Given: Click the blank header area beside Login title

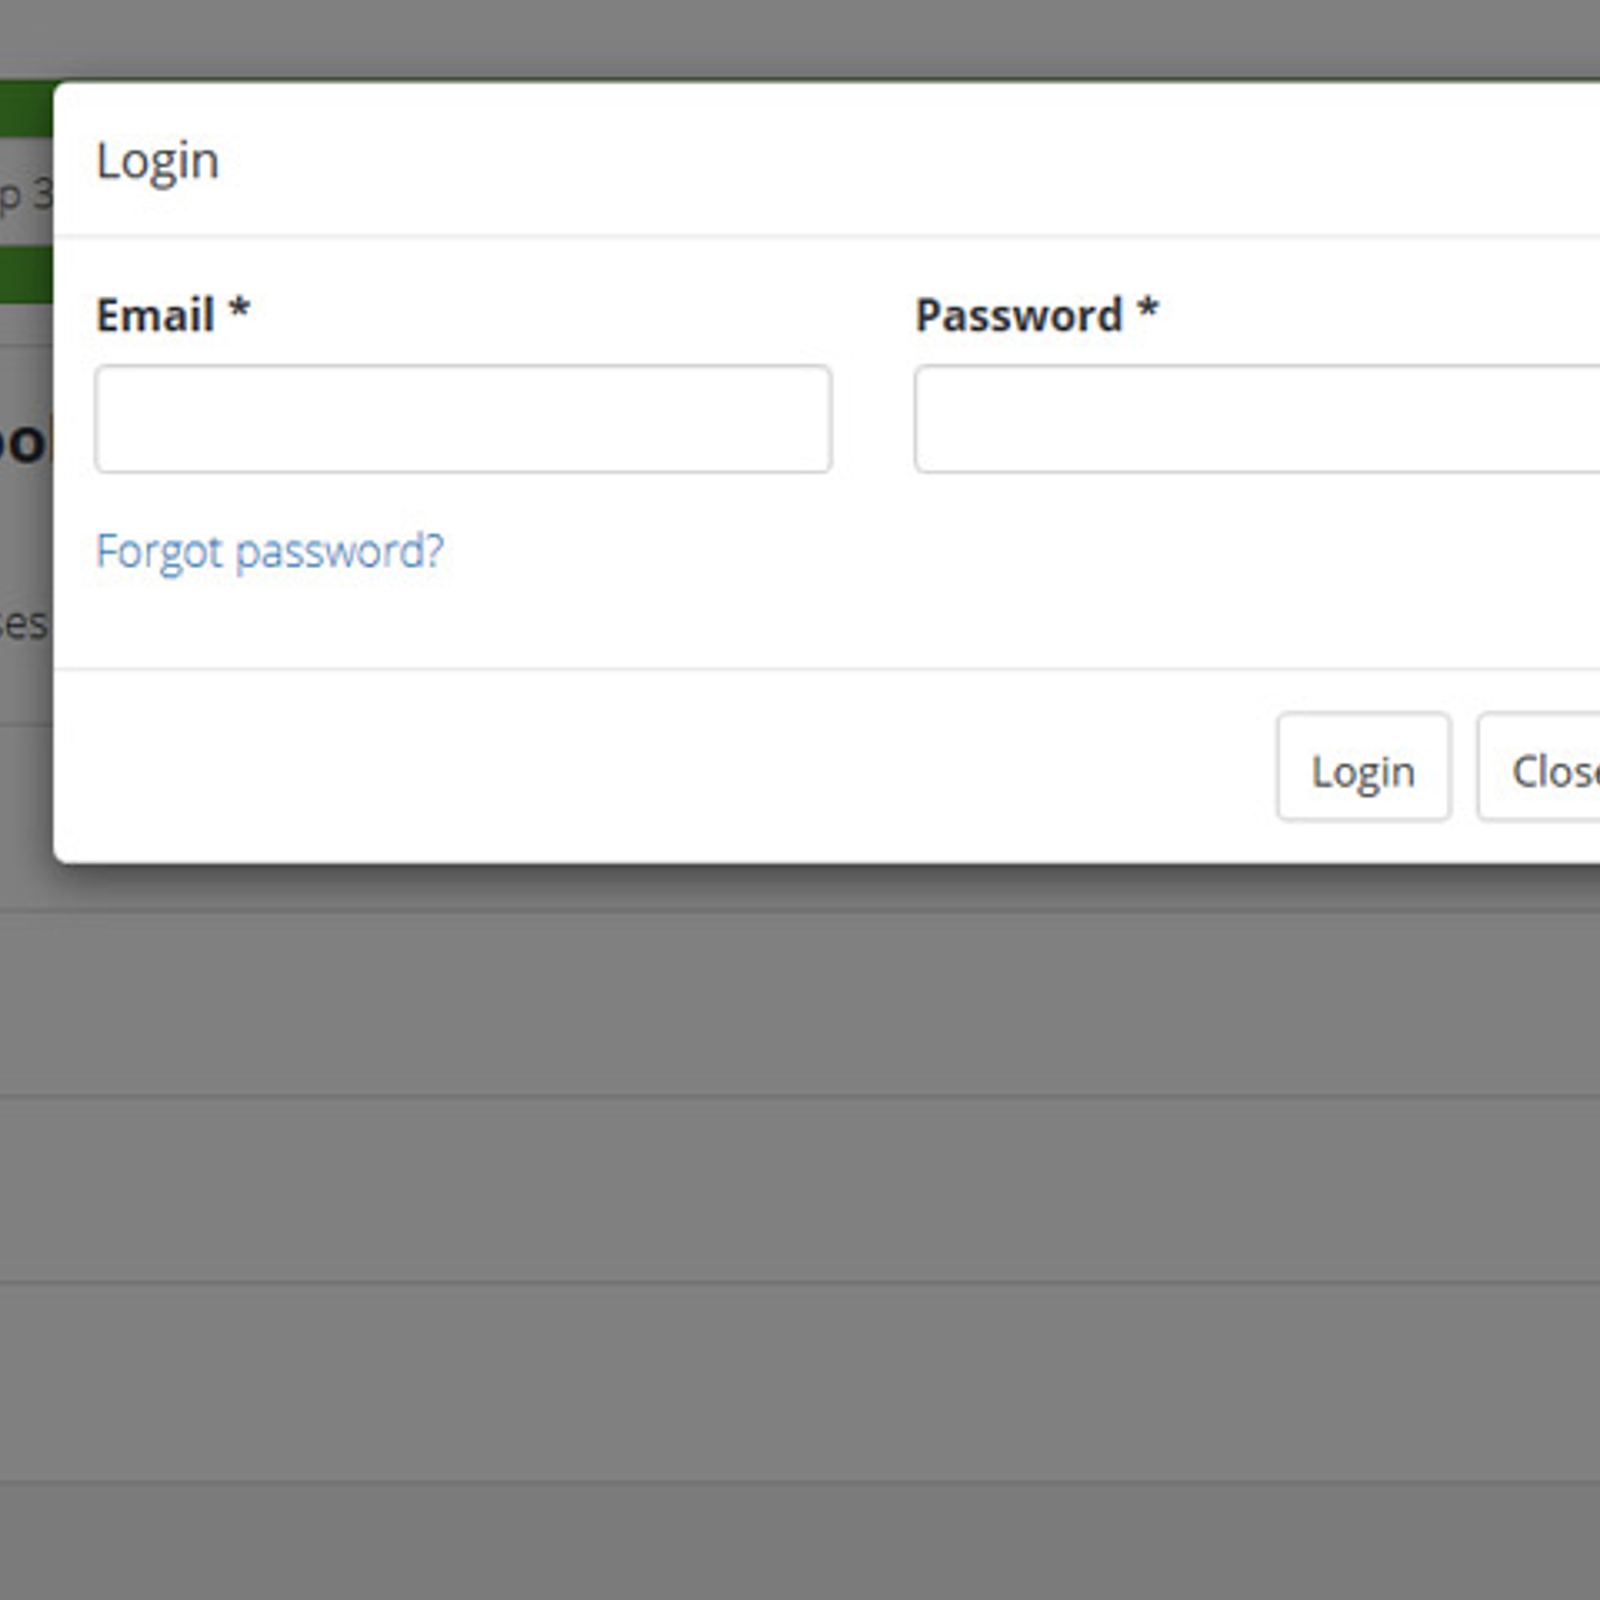Looking at the screenshot, I should click(900, 160).
